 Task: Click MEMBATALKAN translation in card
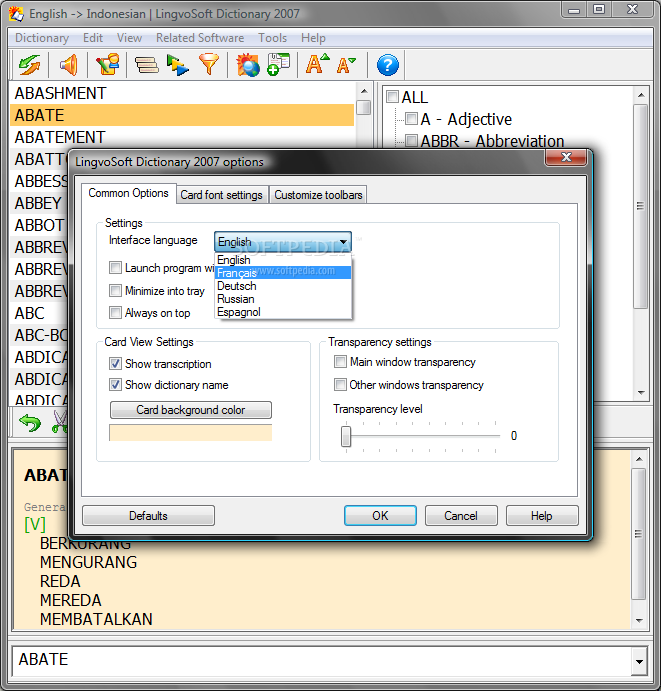coord(96,619)
